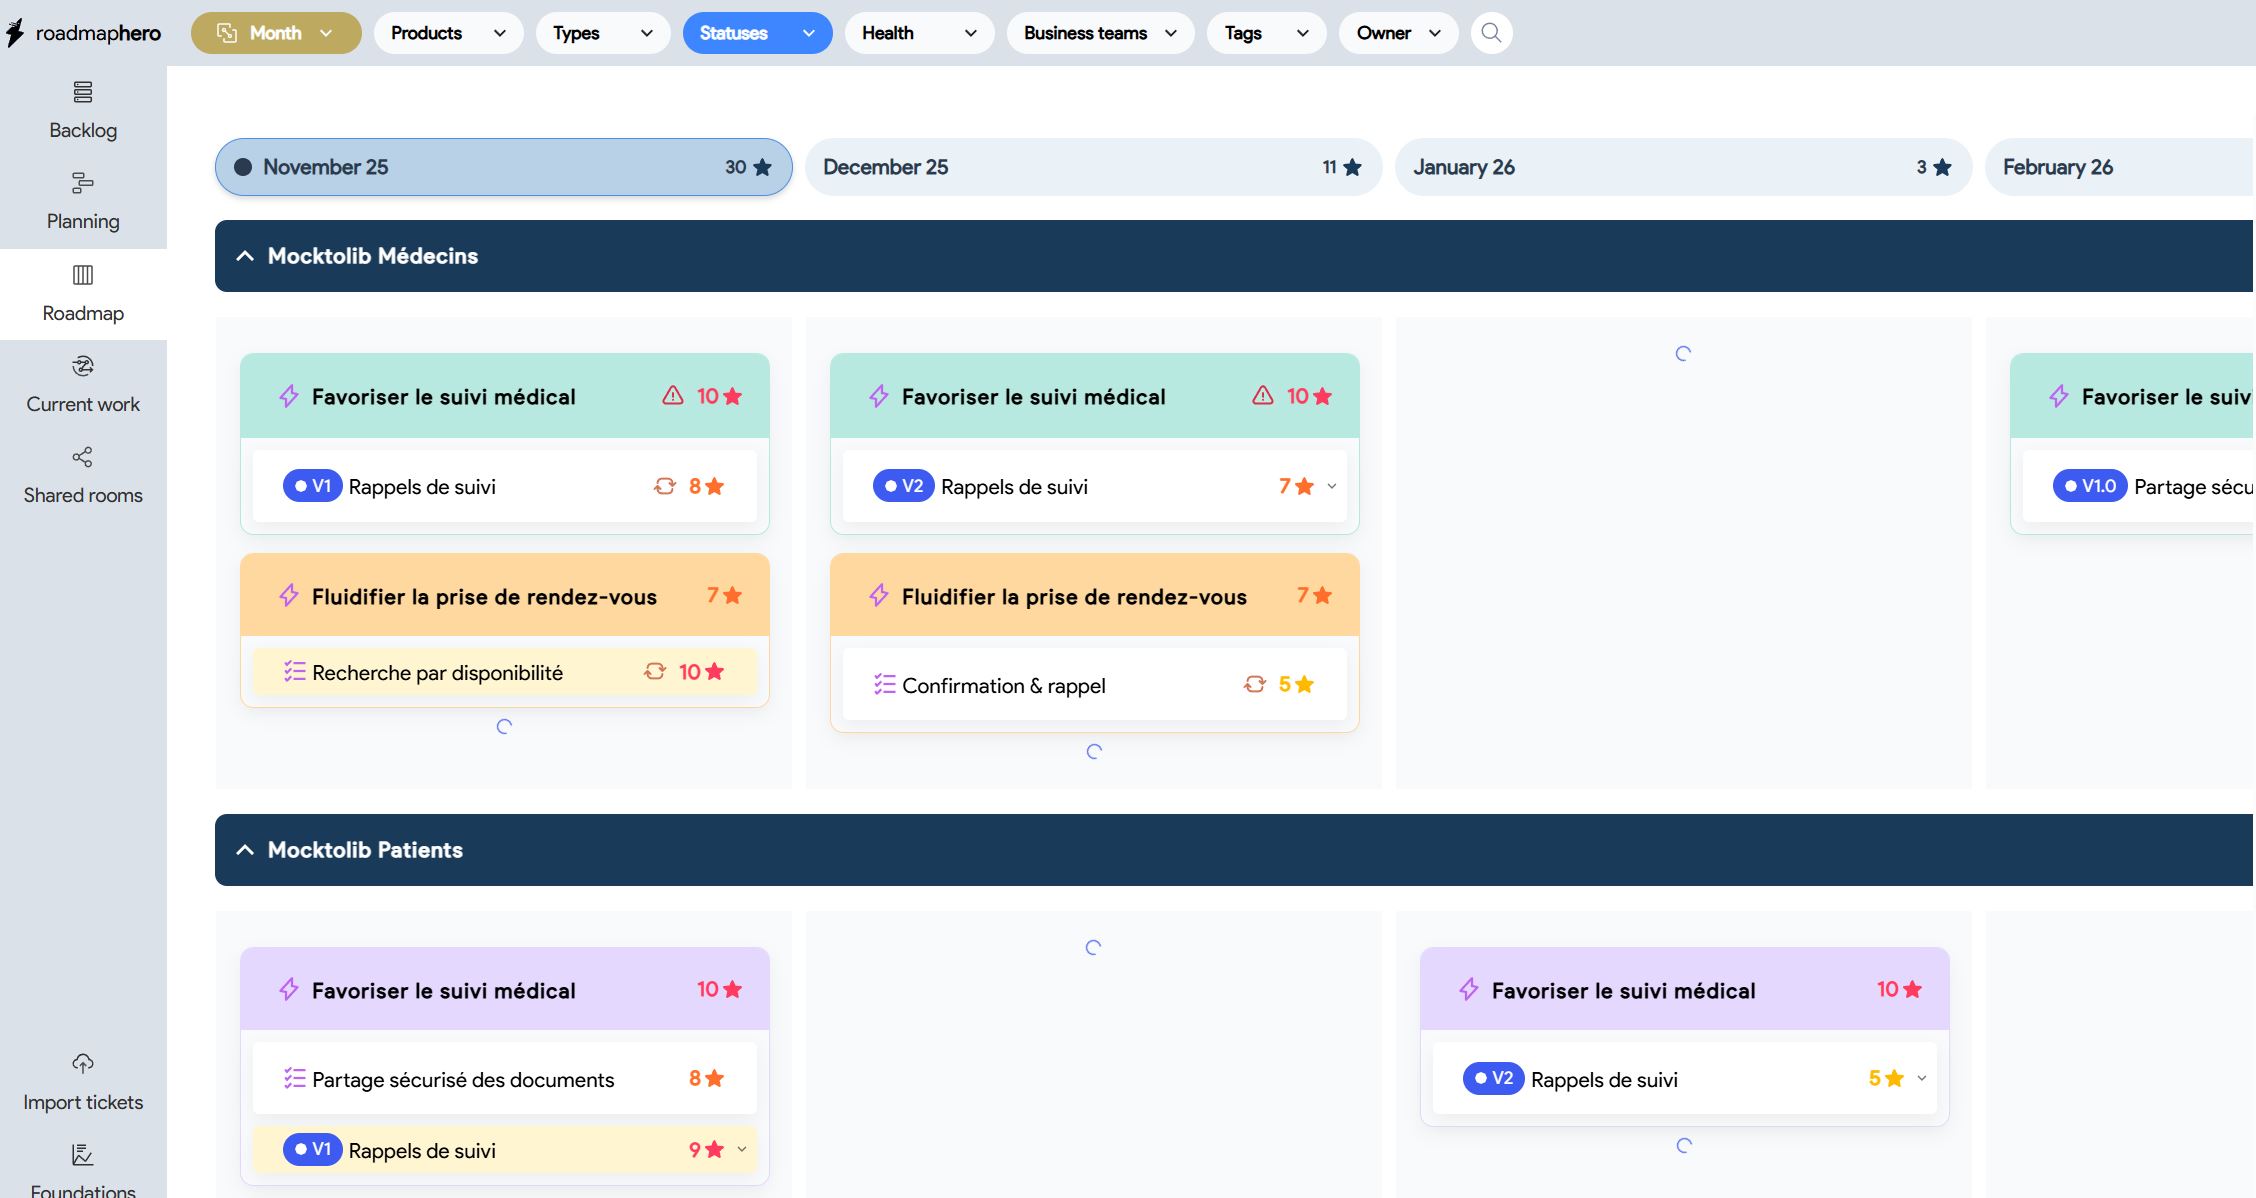The image size is (2256, 1198).
Task: Expand chevron on V2 Rappels de suivi December
Action: tap(1332, 487)
